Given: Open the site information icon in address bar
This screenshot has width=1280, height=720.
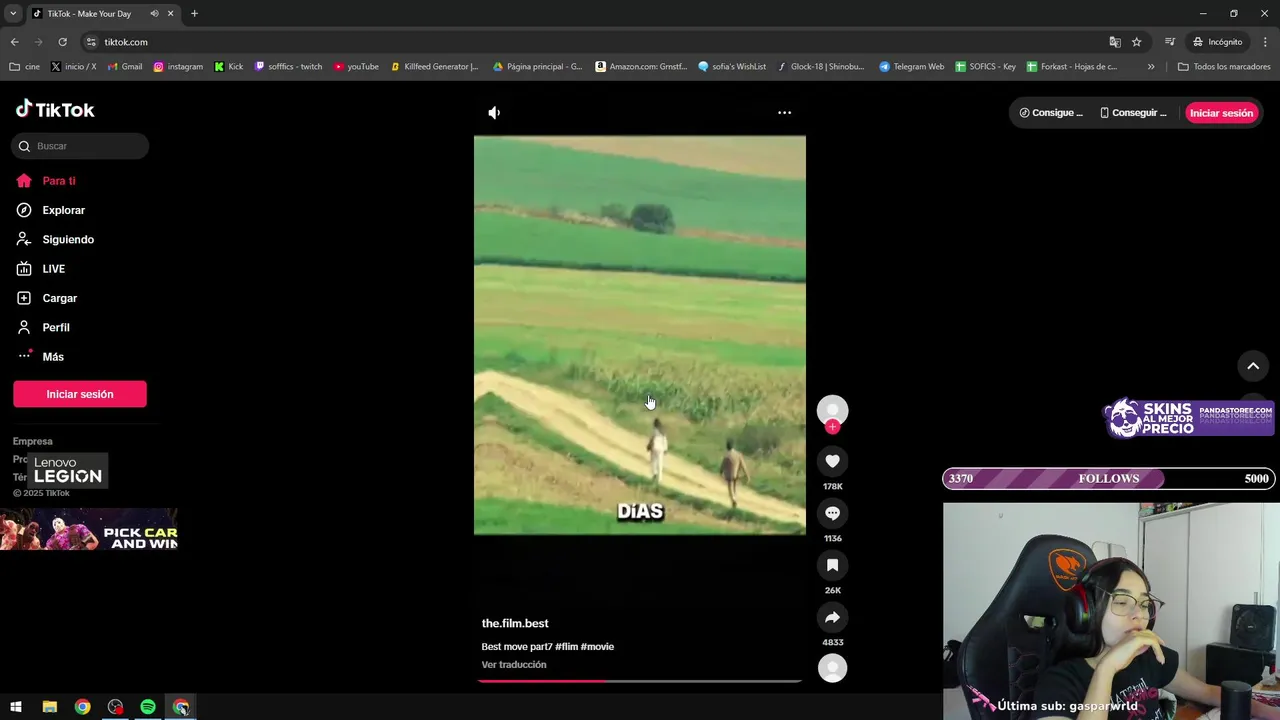Looking at the screenshot, I should pos(91,42).
